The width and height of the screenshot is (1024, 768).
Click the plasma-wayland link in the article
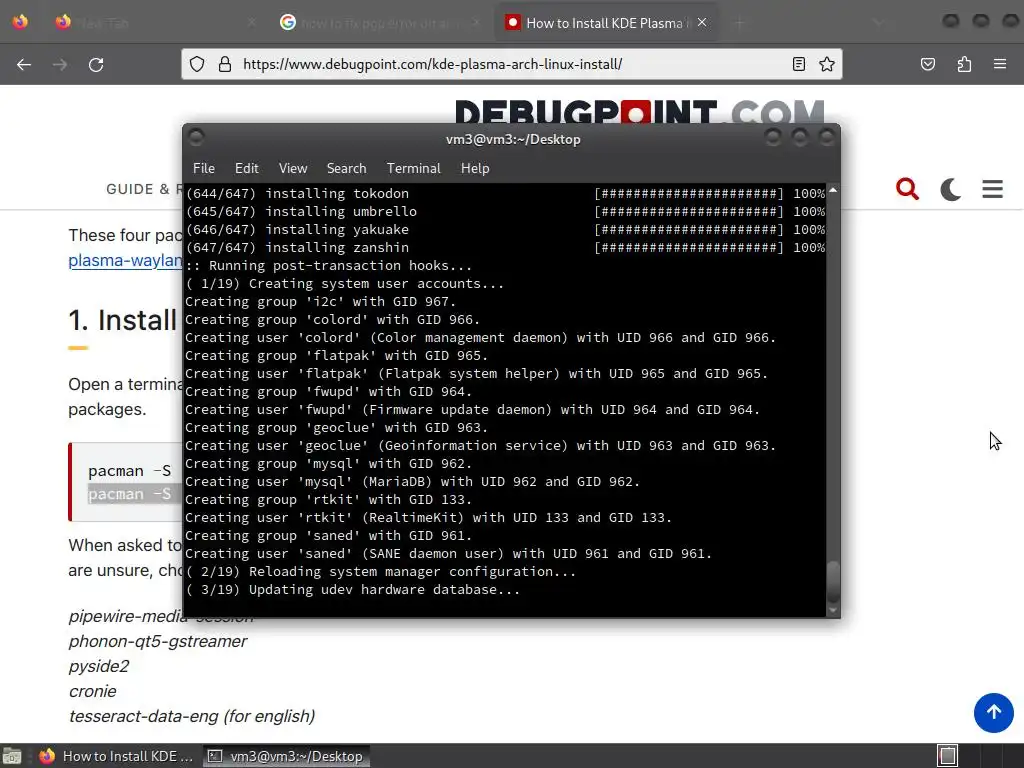coord(125,260)
